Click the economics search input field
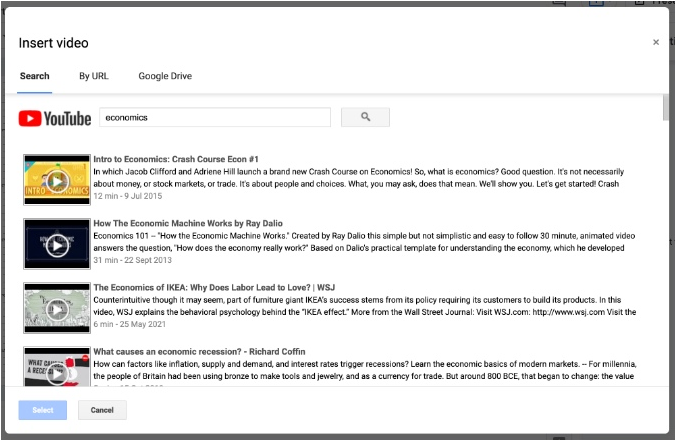The image size is (675, 440). [215, 118]
